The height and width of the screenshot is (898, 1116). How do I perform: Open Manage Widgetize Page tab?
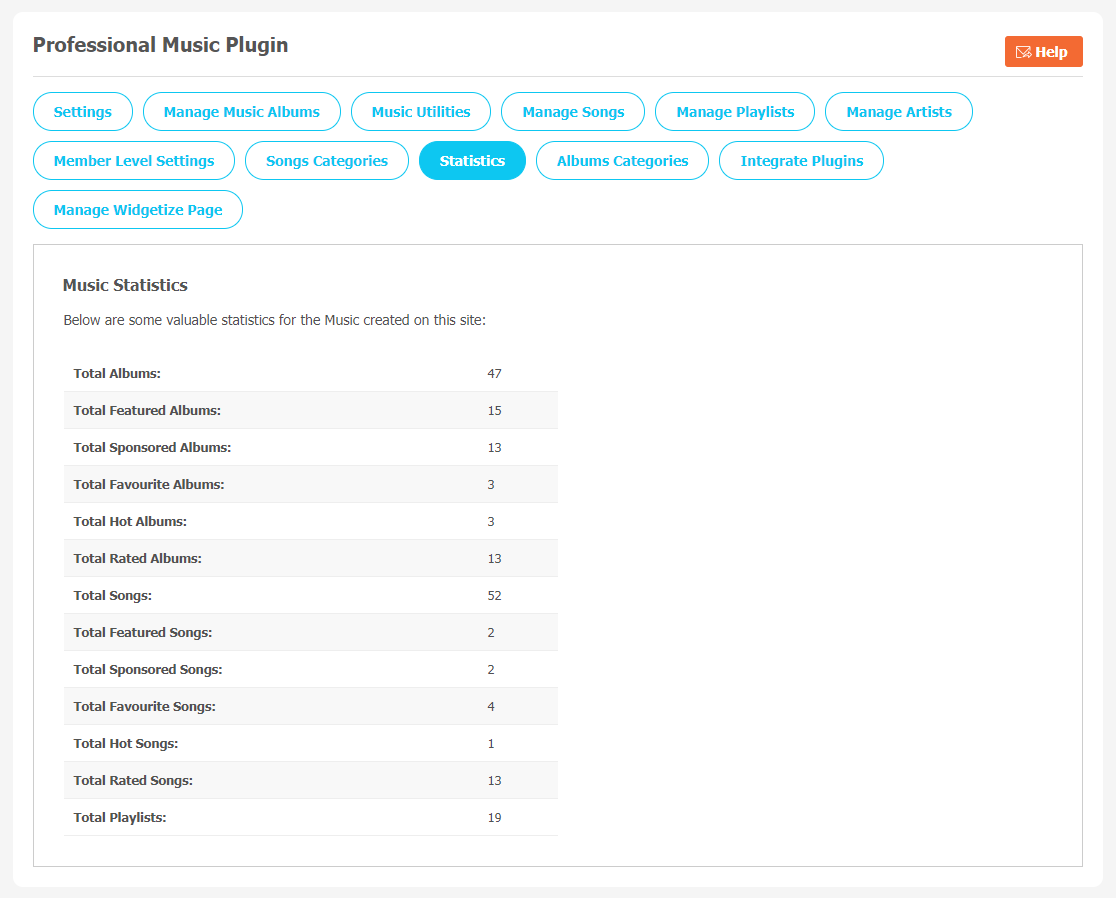tap(138, 210)
